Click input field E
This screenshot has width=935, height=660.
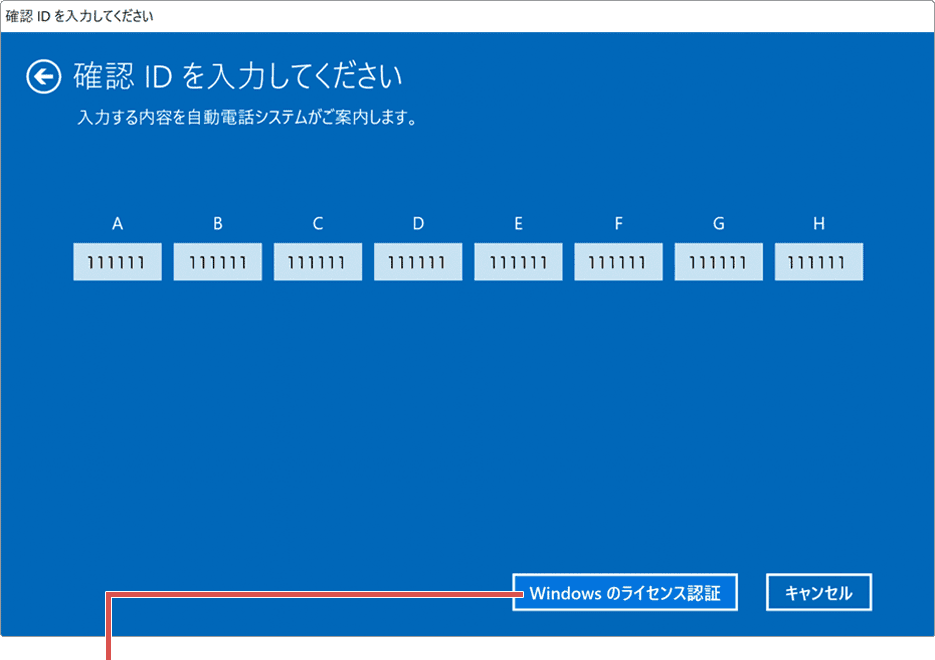518,261
